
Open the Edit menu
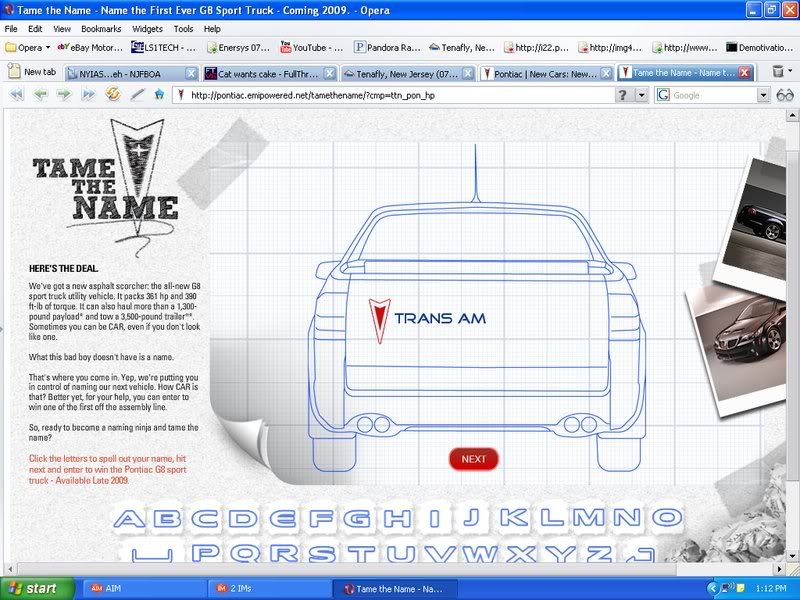35,29
